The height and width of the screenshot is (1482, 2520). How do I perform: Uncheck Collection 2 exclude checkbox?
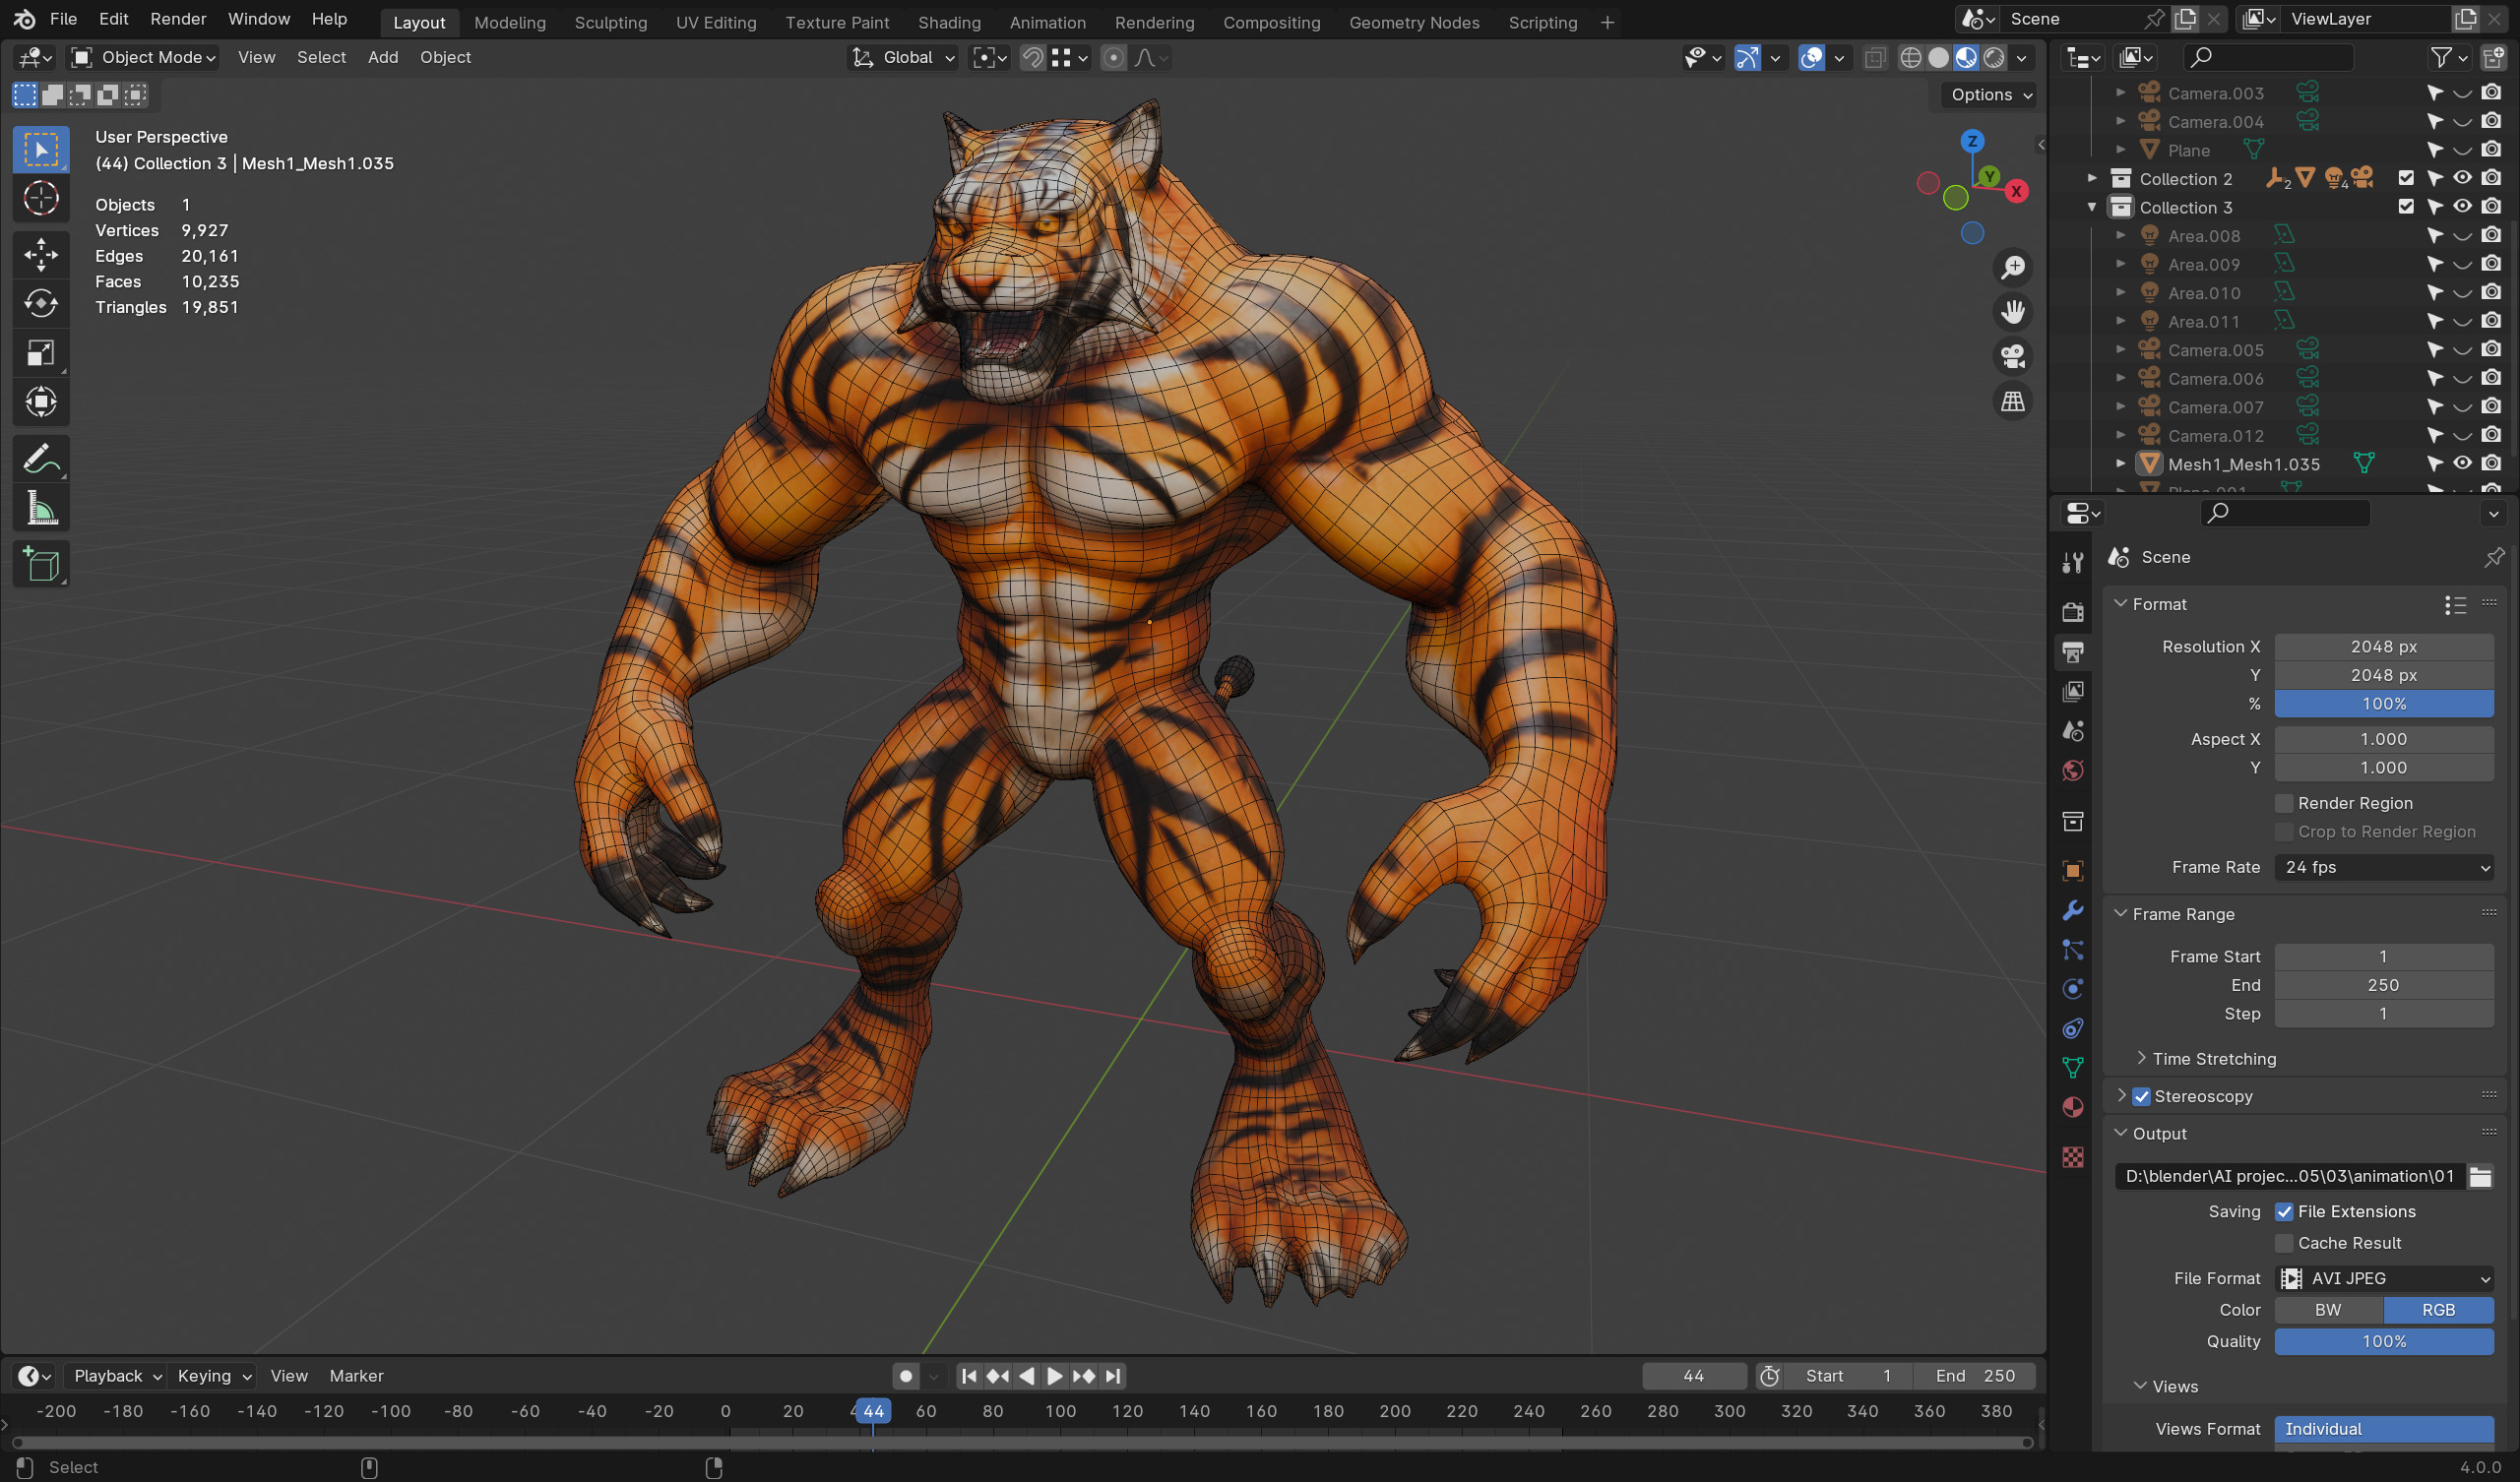pyautogui.click(x=2406, y=179)
